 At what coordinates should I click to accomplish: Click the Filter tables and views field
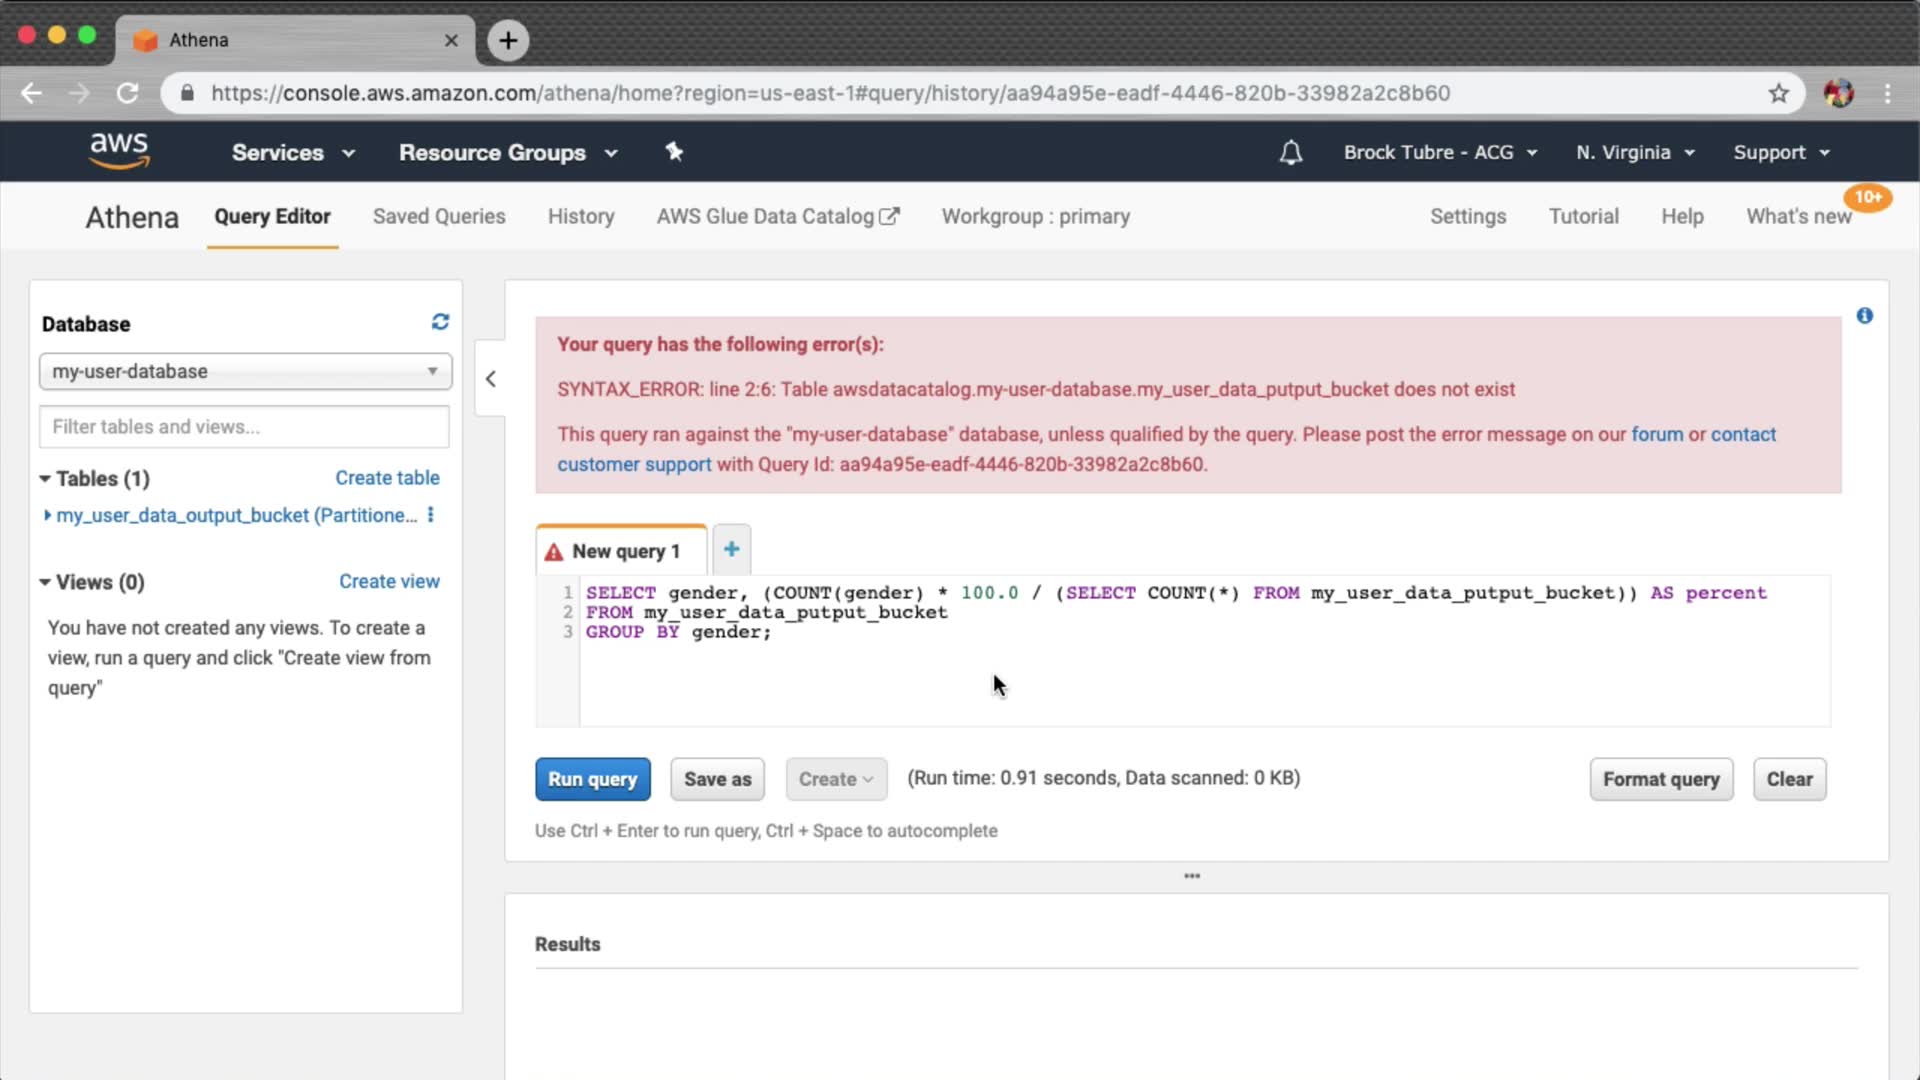pyautogui.click(x=244, y=427)
